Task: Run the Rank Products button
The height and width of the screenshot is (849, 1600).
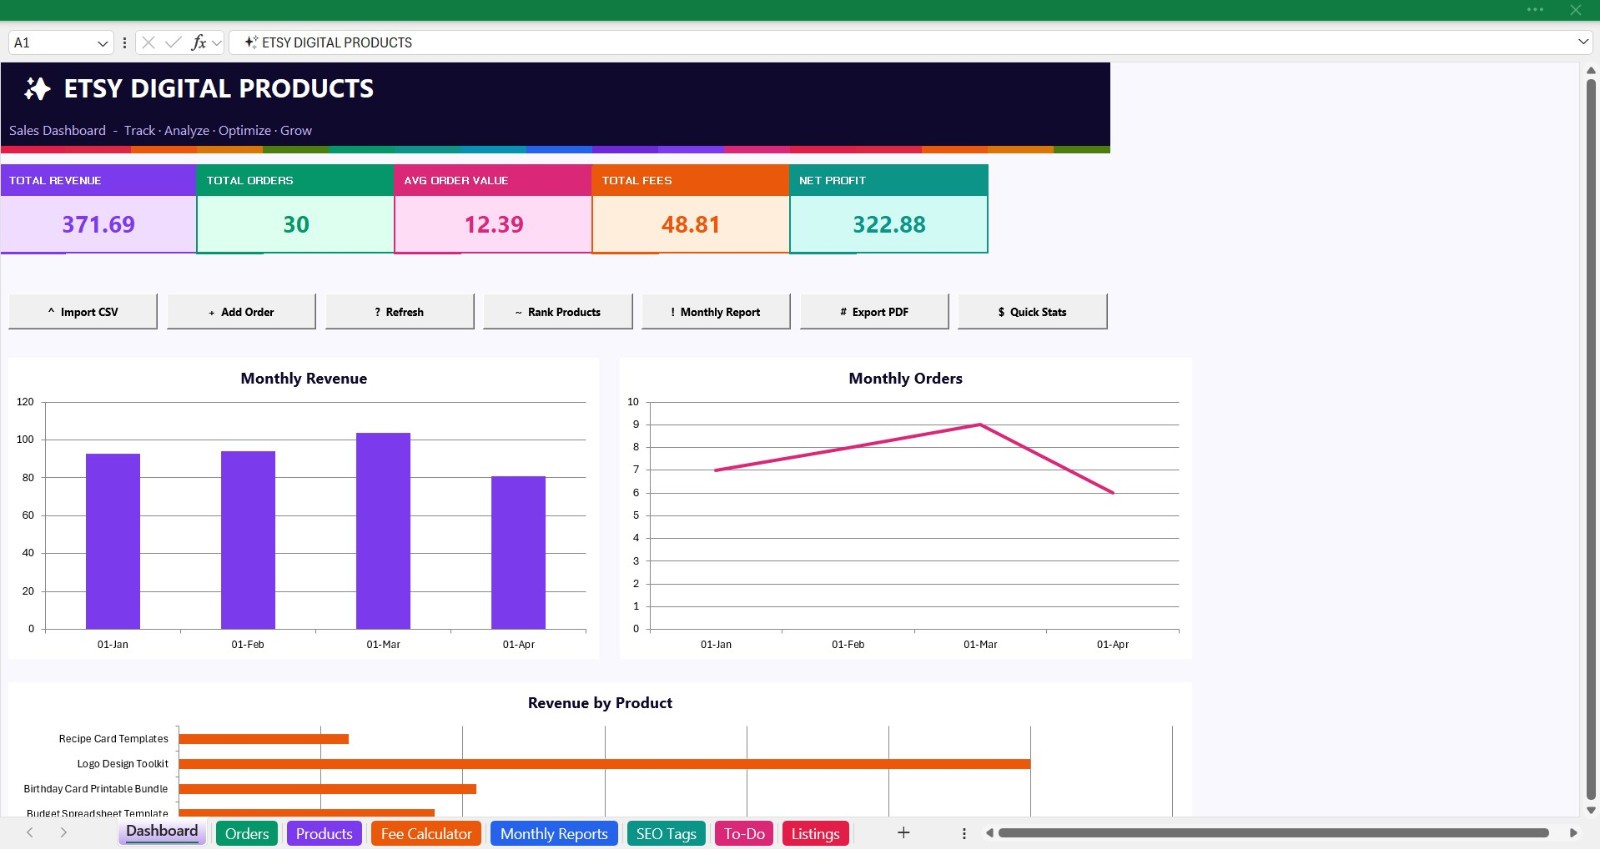Action: coord(558,312)
